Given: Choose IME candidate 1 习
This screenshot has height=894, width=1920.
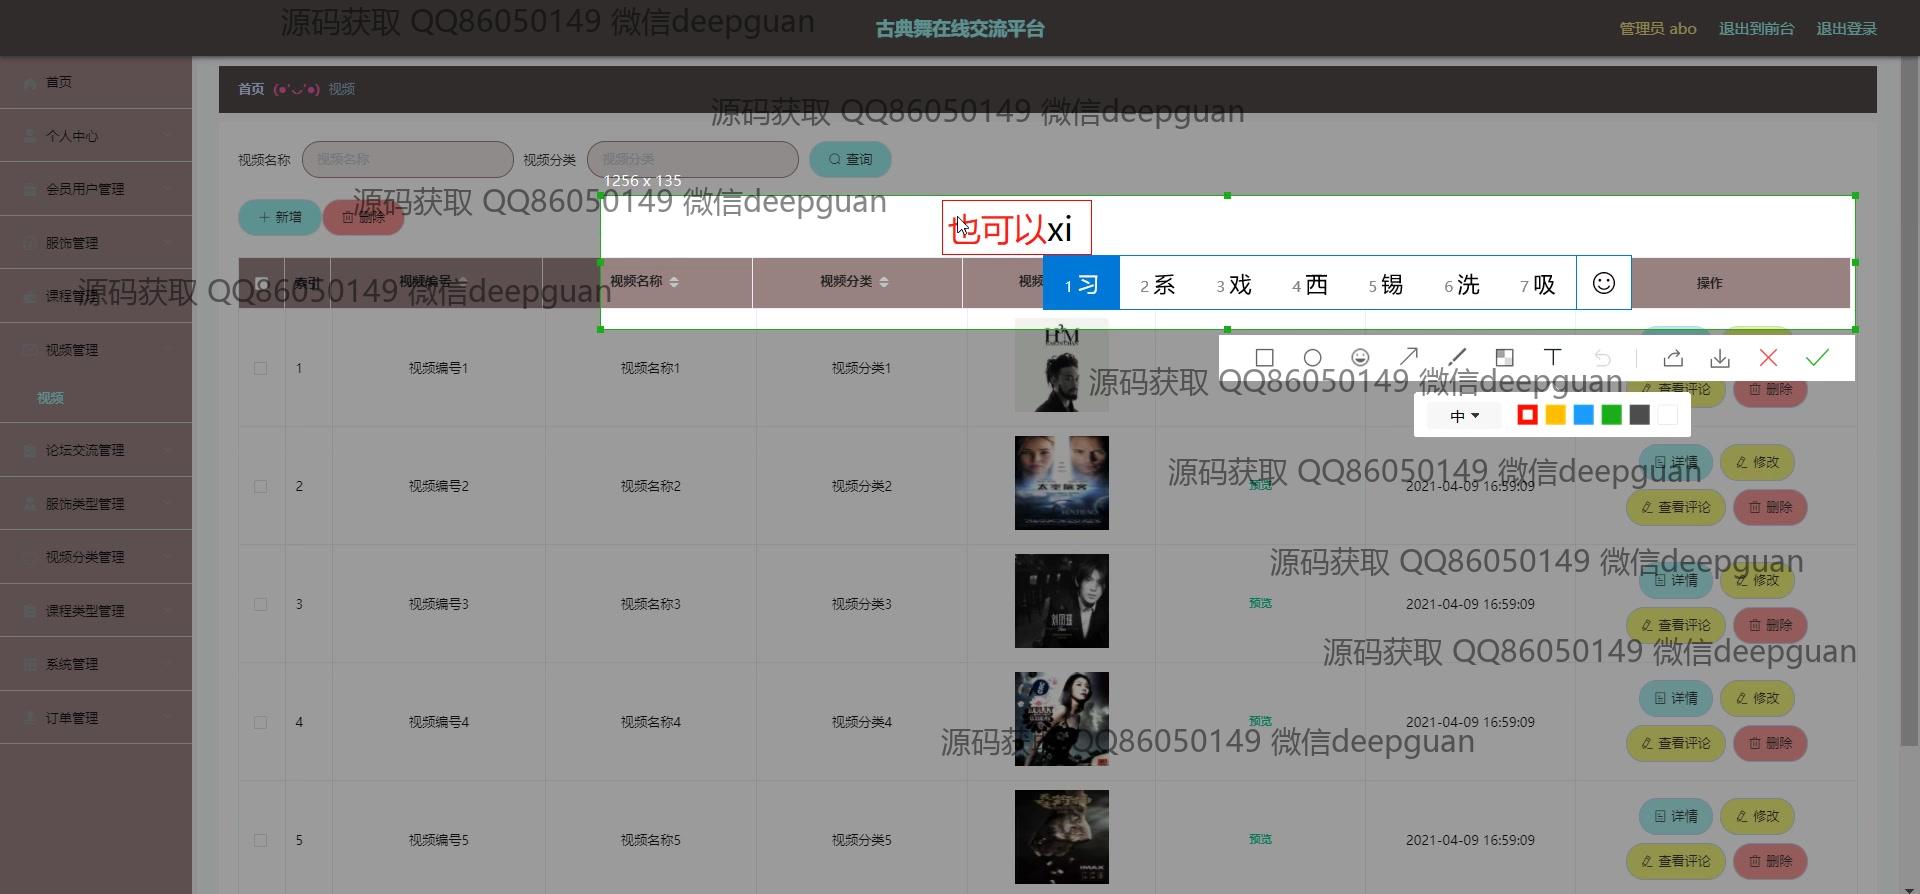Looking at the screenshot, I should 1081,284.
